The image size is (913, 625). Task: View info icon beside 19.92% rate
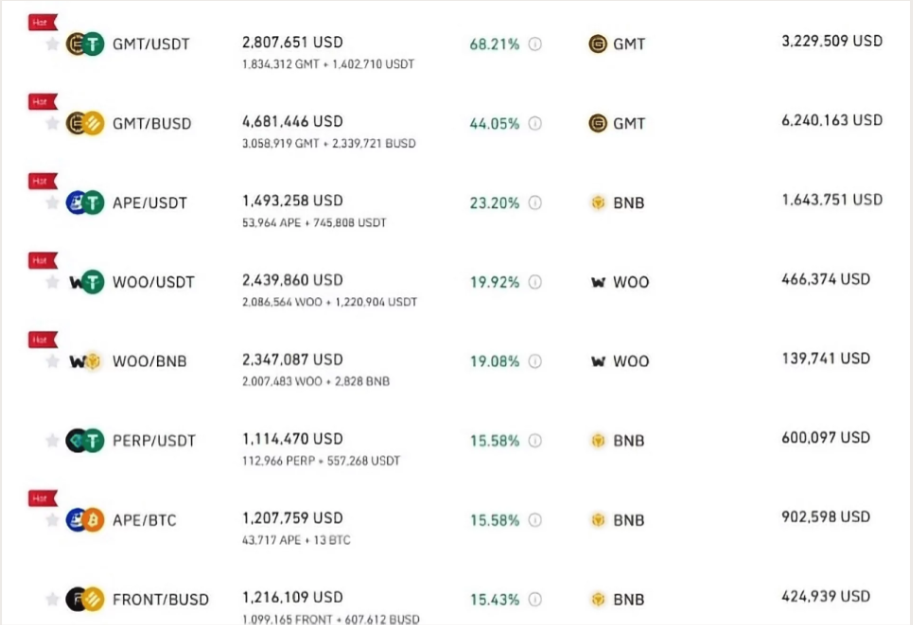click(x=535, y=283)
